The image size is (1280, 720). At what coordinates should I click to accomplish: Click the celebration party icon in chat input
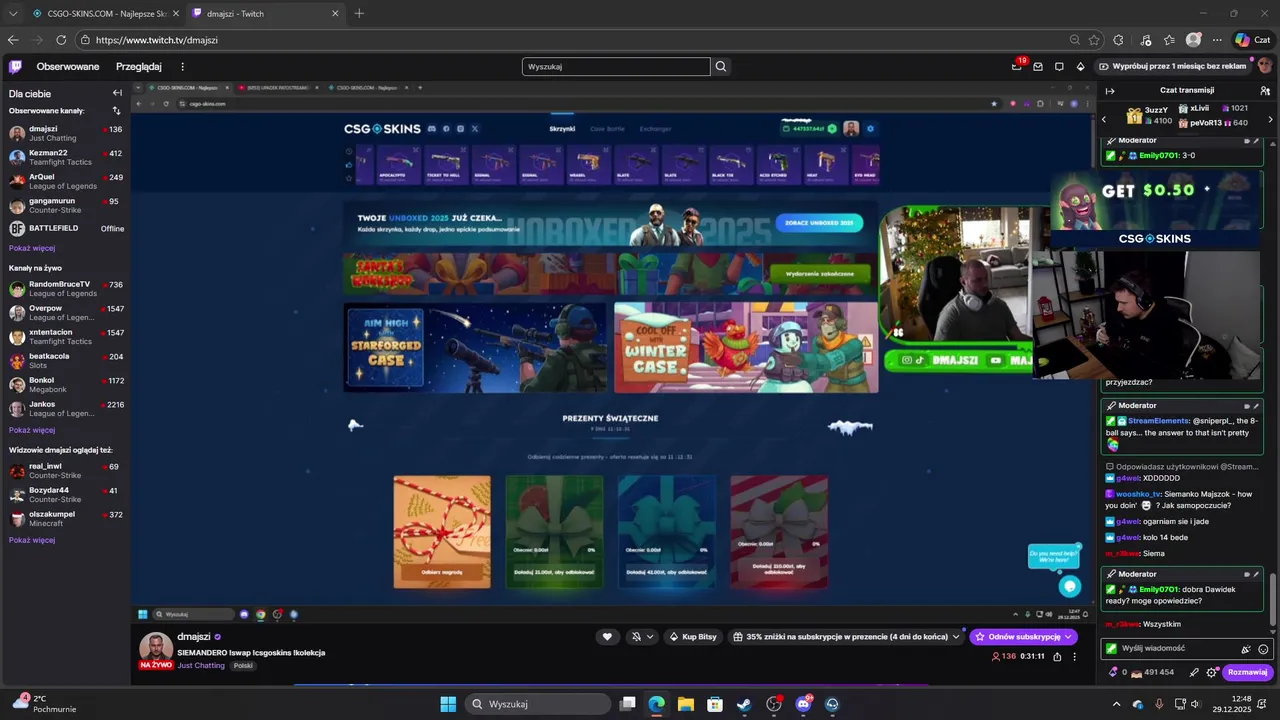(1246, 649)
